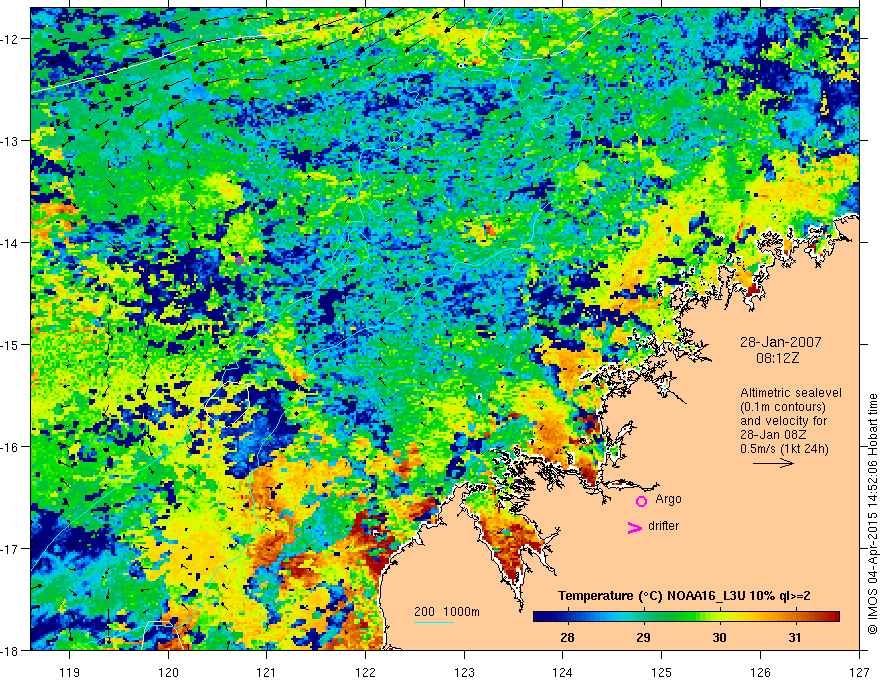Click the color bar tick label '31'

(795, 637)
